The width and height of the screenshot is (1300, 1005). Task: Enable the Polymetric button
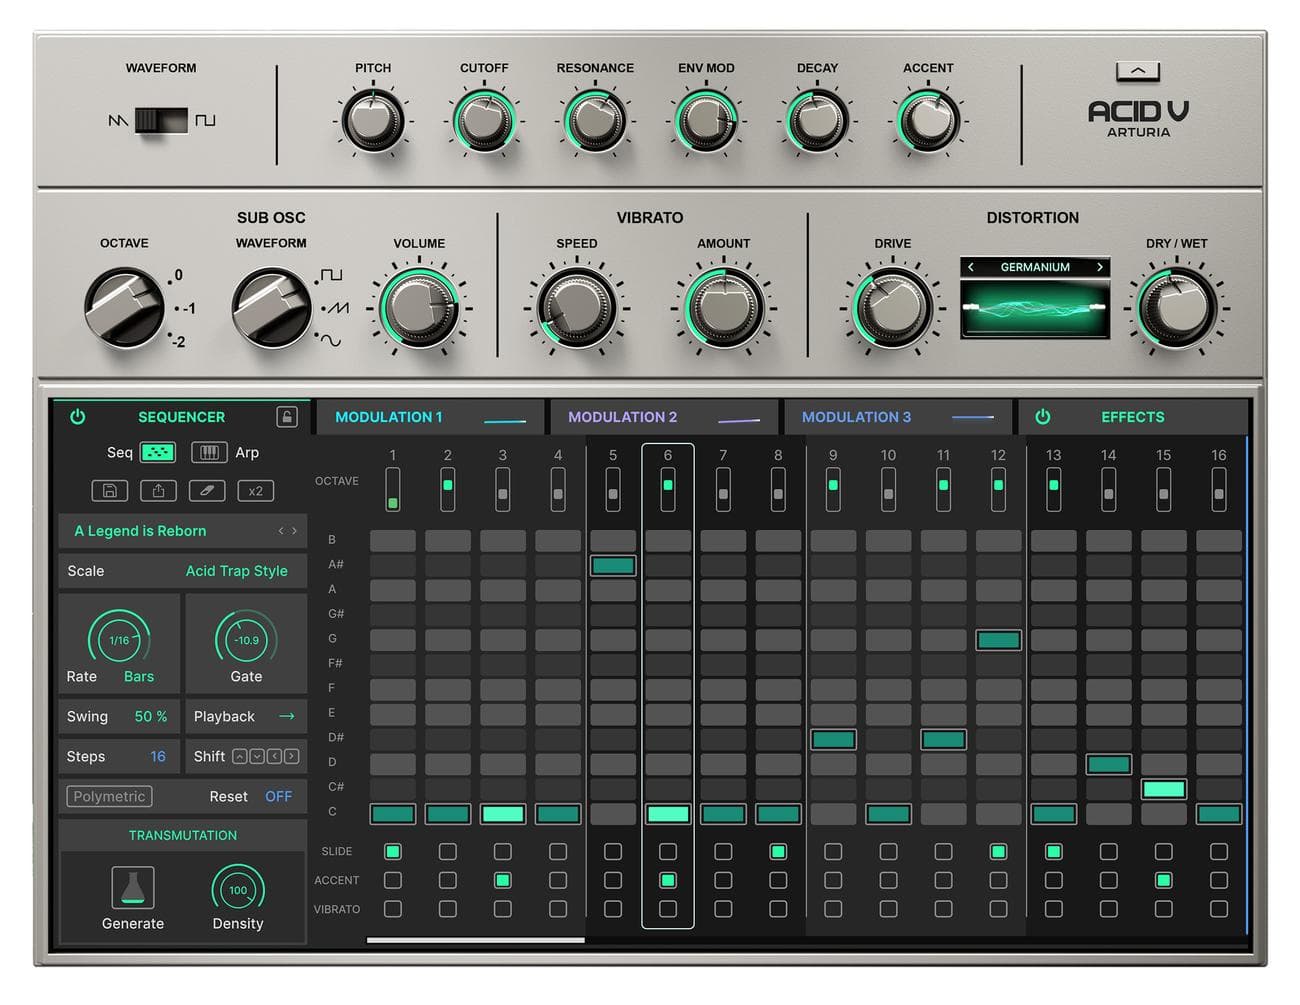click(x=108, y=796)
